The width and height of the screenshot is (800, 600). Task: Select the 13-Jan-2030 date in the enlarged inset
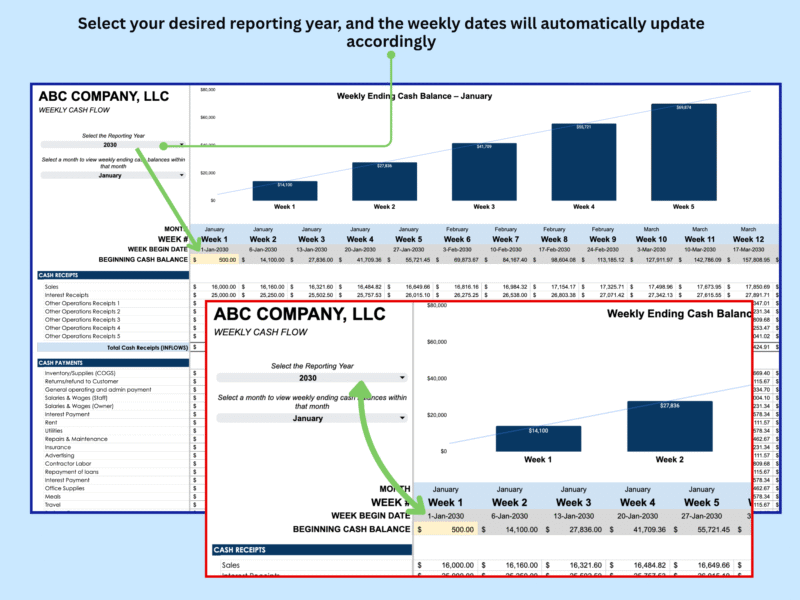[573, 516]
